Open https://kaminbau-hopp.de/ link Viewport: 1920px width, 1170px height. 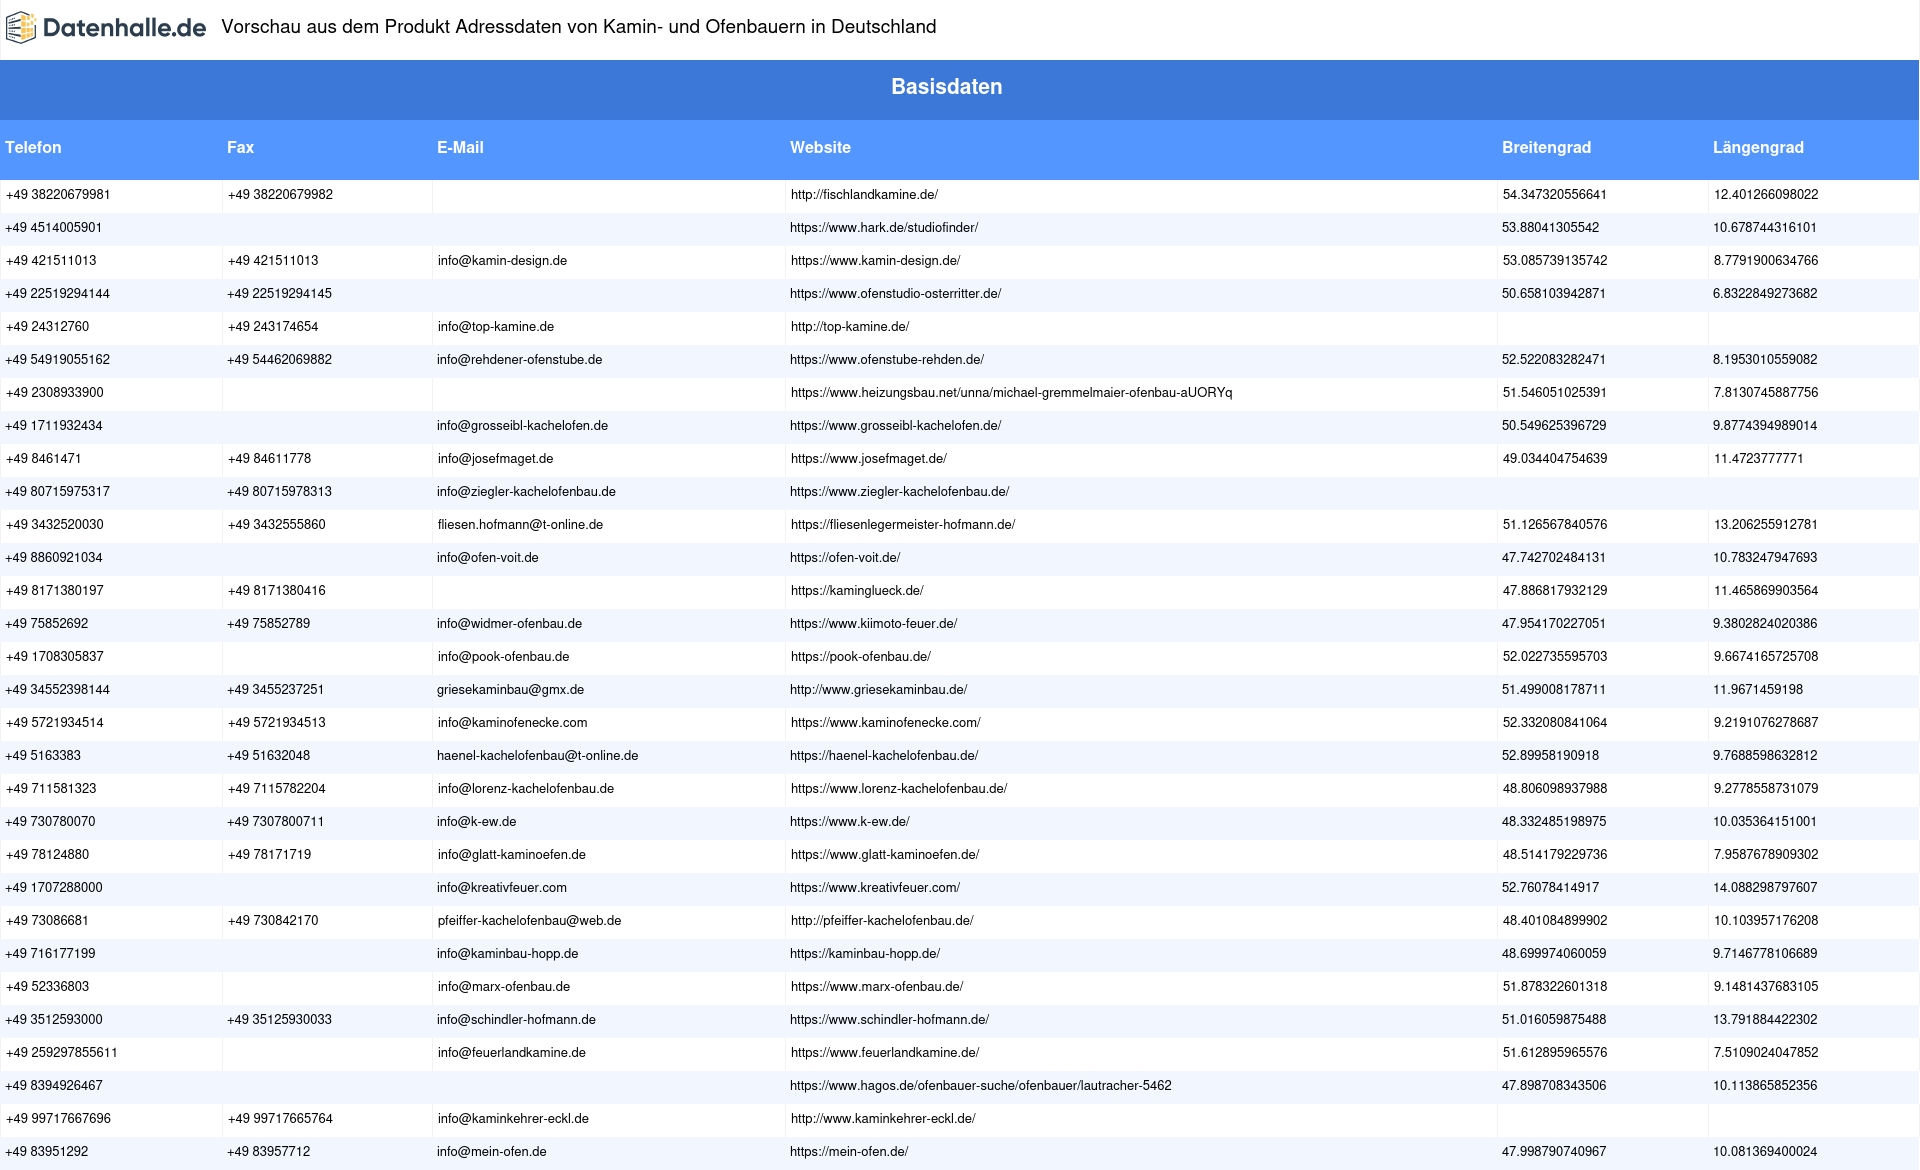[865, 954]
